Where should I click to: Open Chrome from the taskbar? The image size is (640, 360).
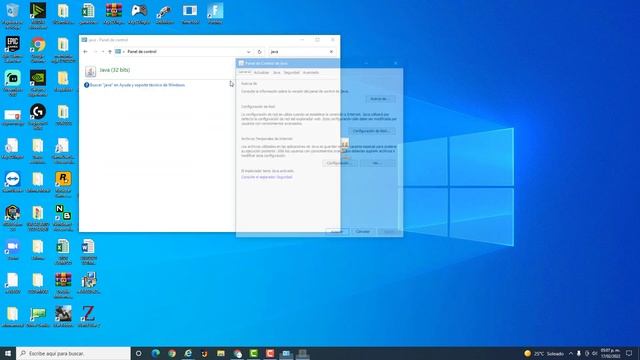pyautogui.click(x=172, y=353)
